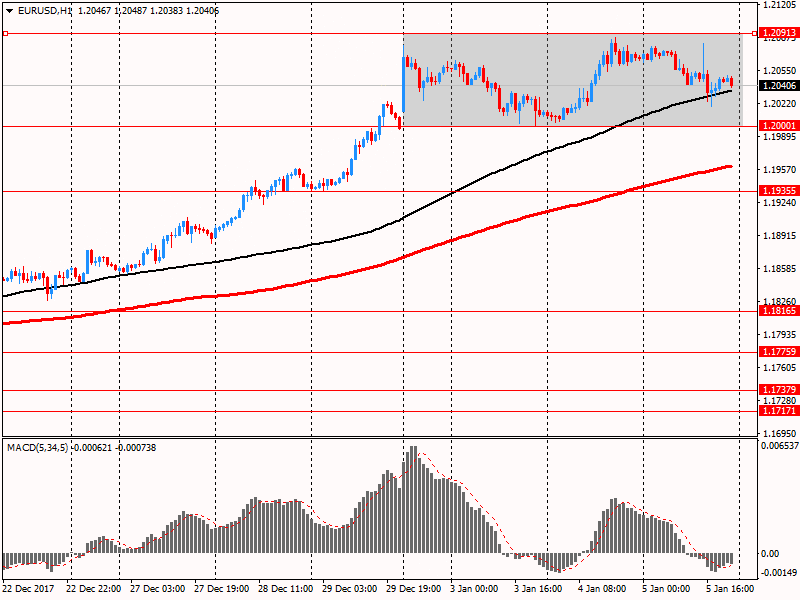Click the -0.00149 MACD scale value
Image resolution: width=800 pixels, height=600 pixels.
779,572
